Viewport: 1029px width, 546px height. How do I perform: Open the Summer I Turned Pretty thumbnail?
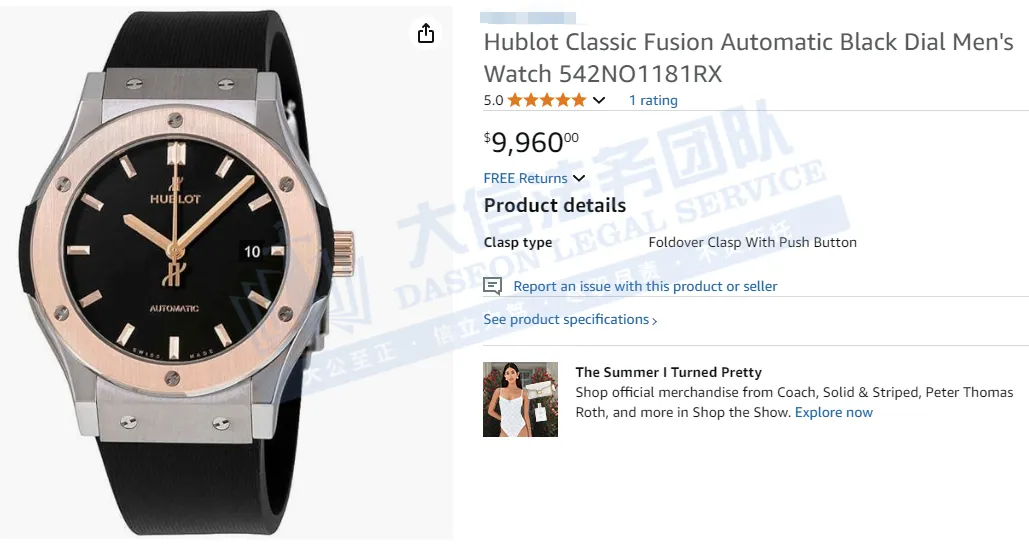[520, 399]
